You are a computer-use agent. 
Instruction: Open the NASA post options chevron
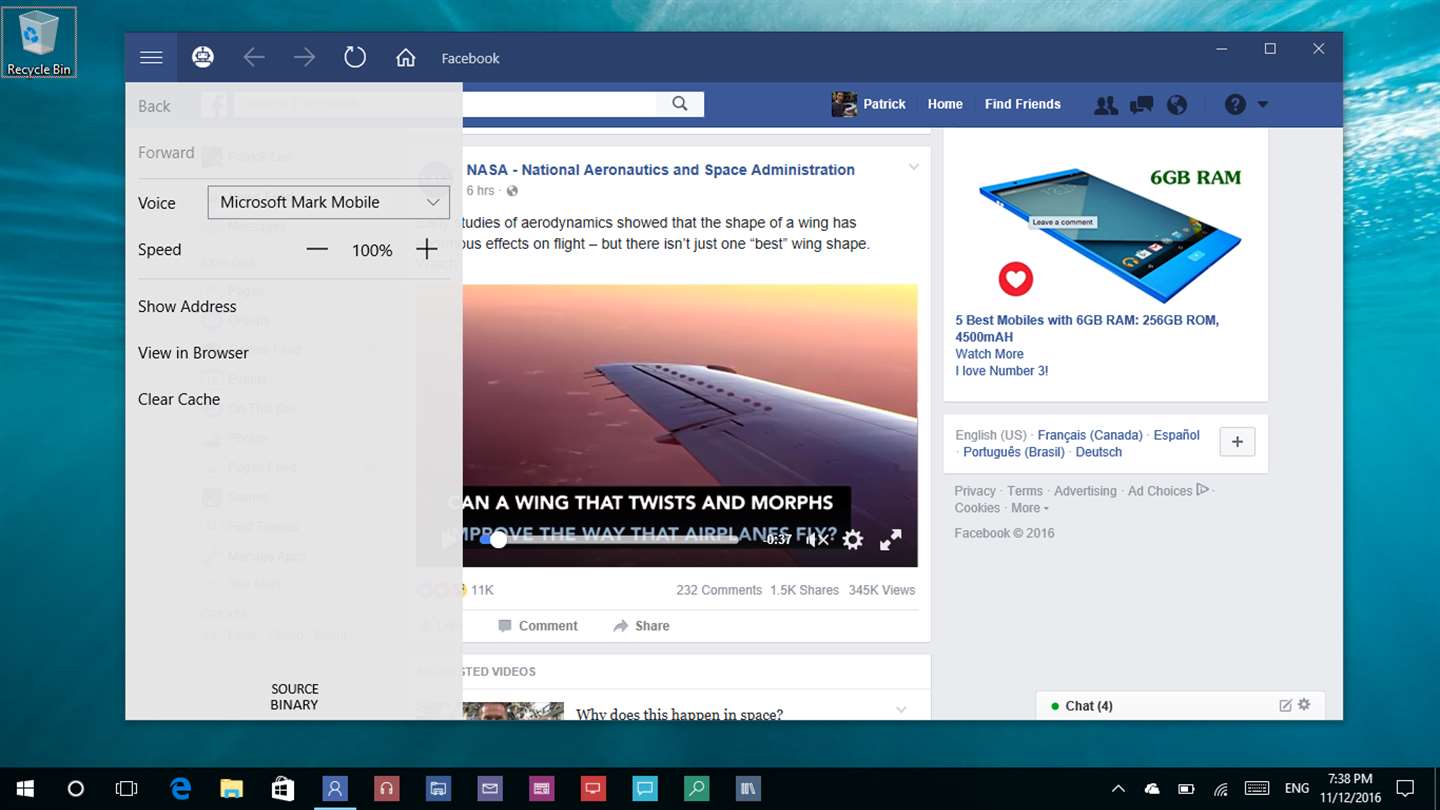point(913,167)
